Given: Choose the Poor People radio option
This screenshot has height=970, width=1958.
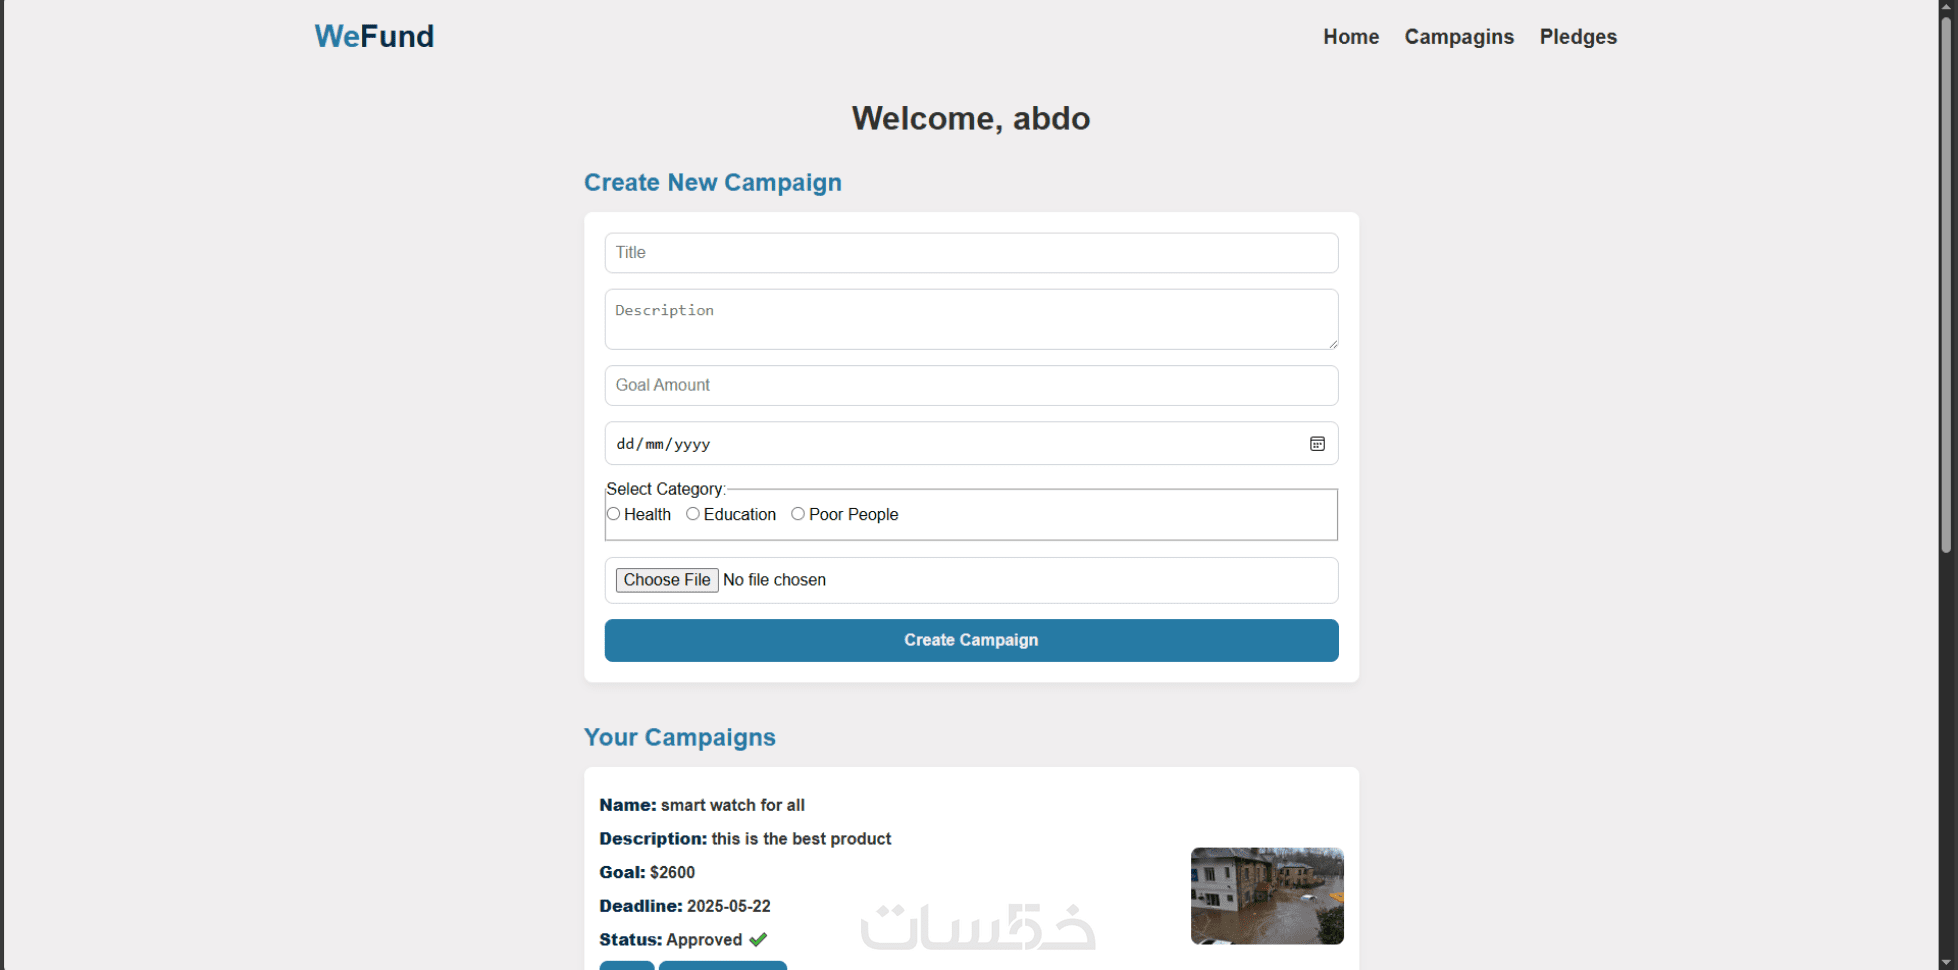Looking at the screenshot, I should point(798,514).
